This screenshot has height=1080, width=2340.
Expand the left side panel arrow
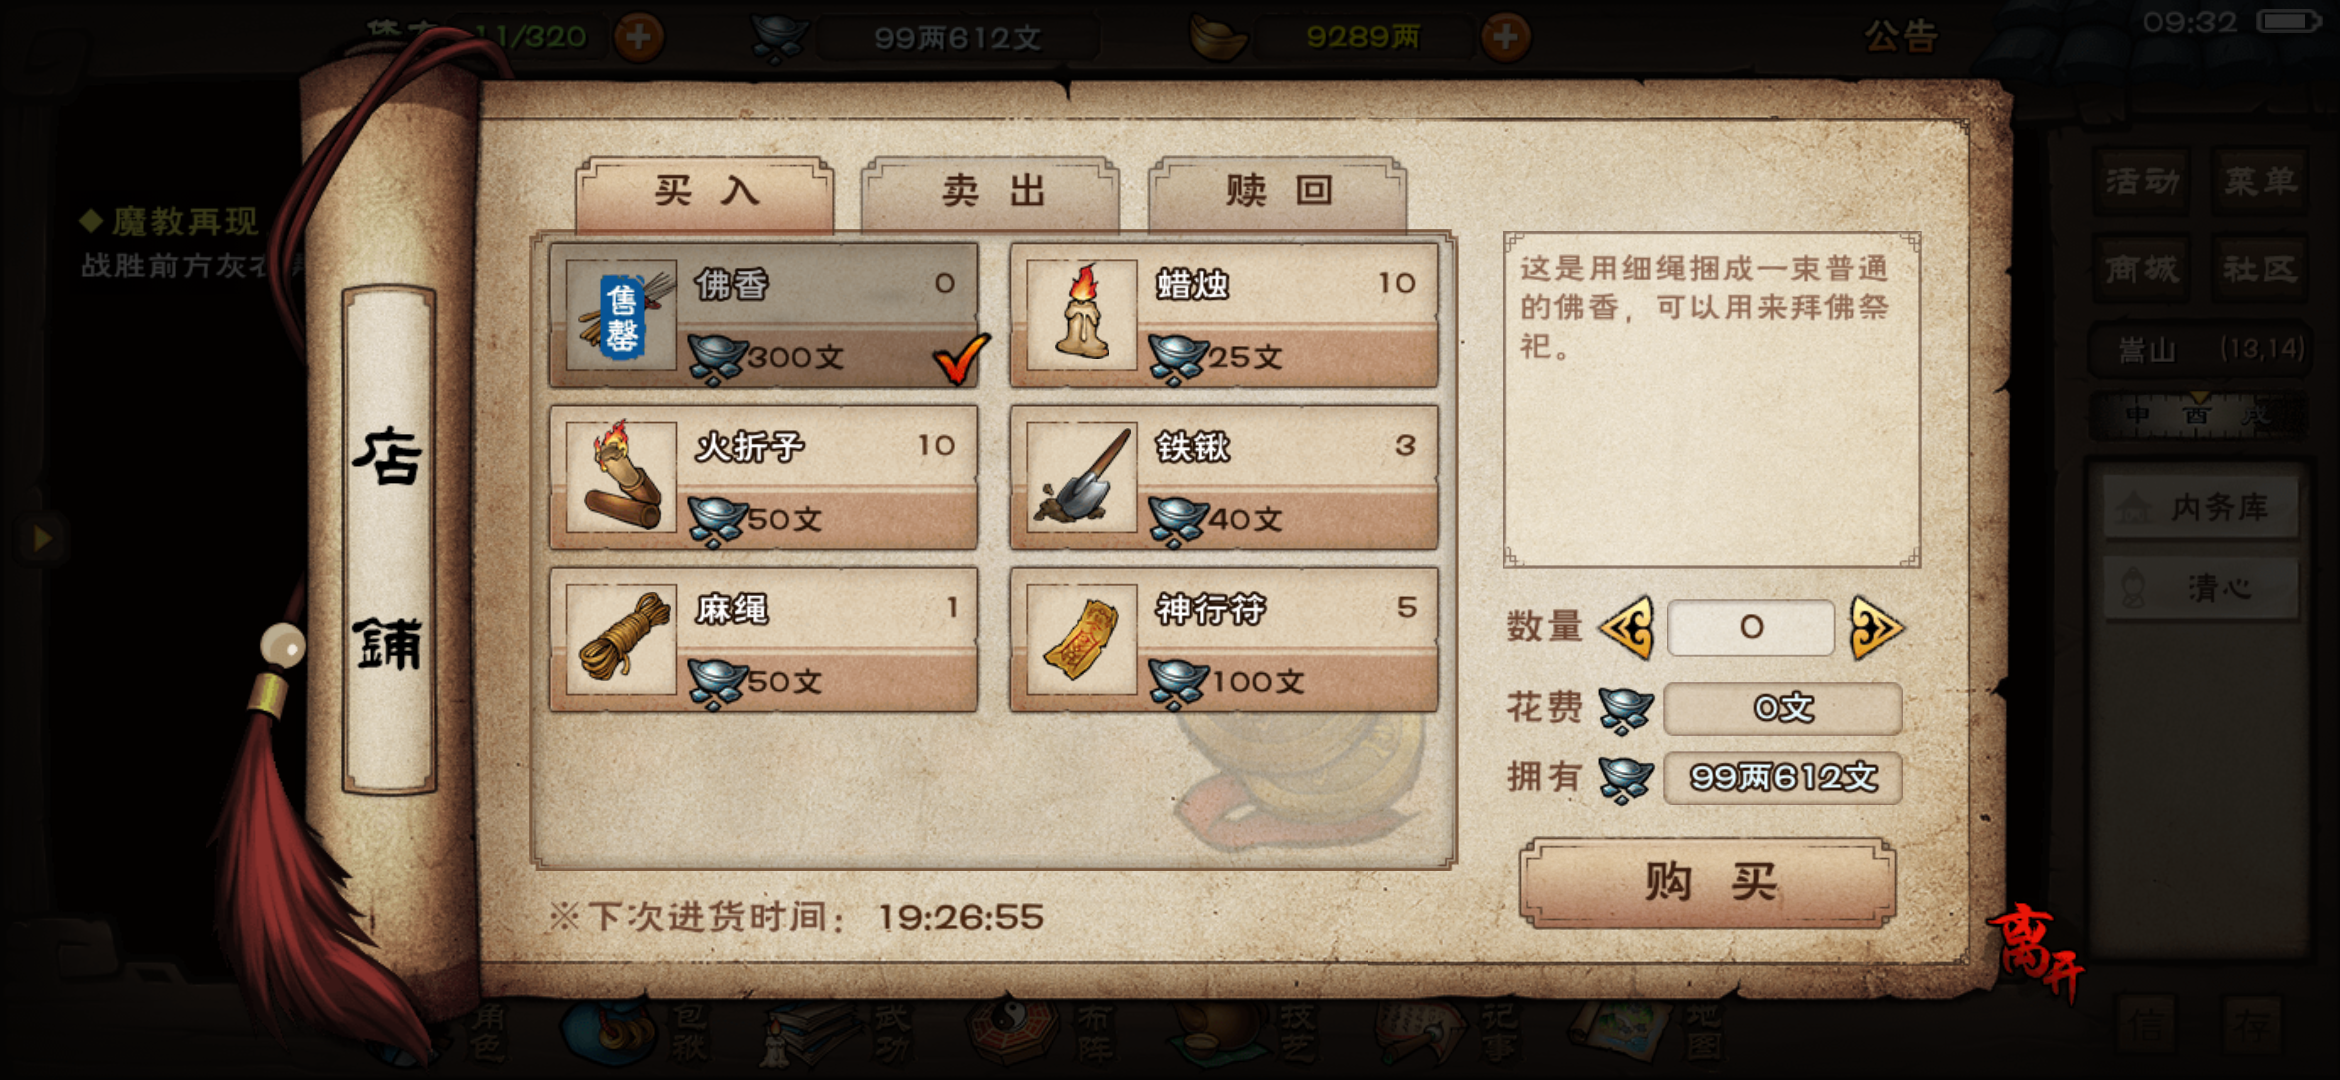pos(41,538)
